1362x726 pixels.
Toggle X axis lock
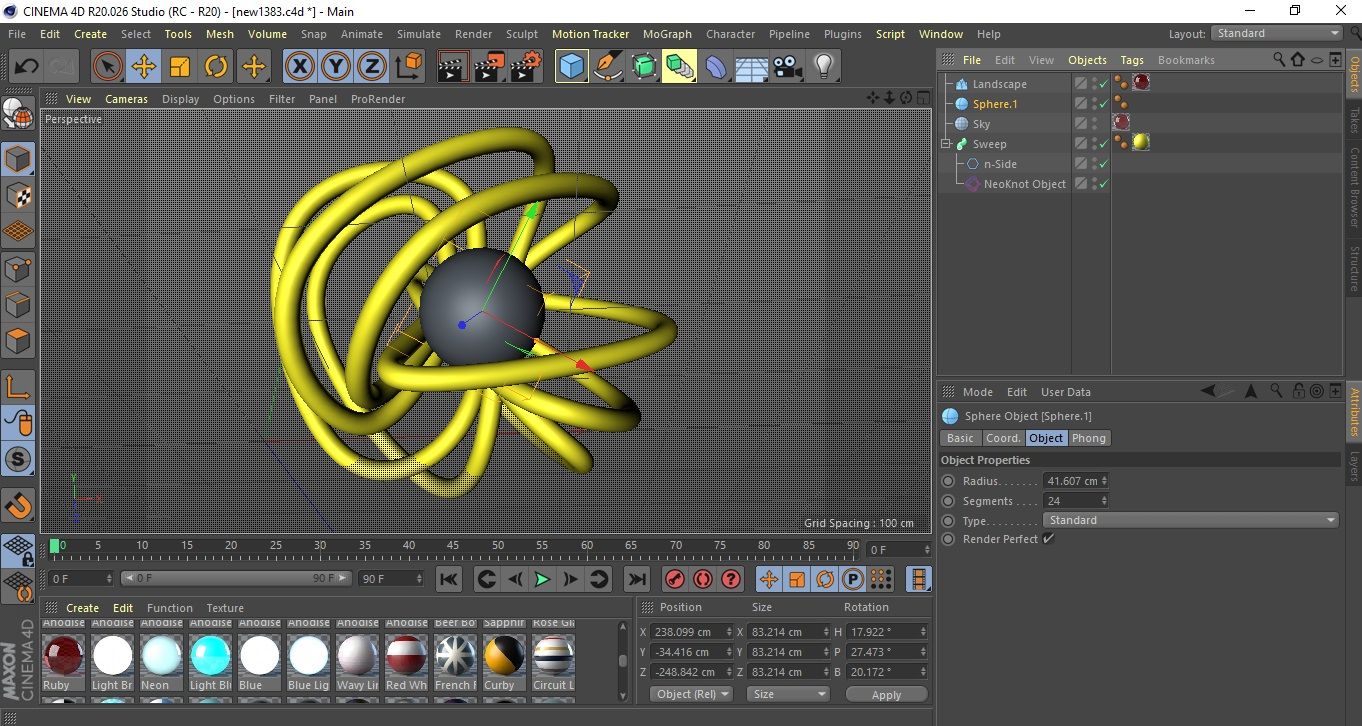[299, 67]
